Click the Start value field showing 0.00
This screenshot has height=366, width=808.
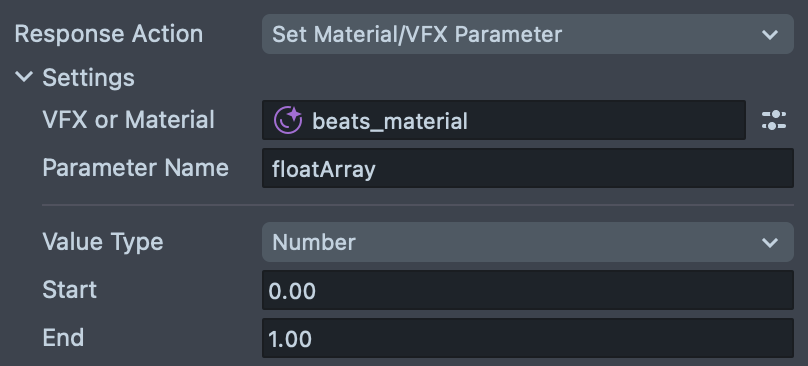click(528, 290)
